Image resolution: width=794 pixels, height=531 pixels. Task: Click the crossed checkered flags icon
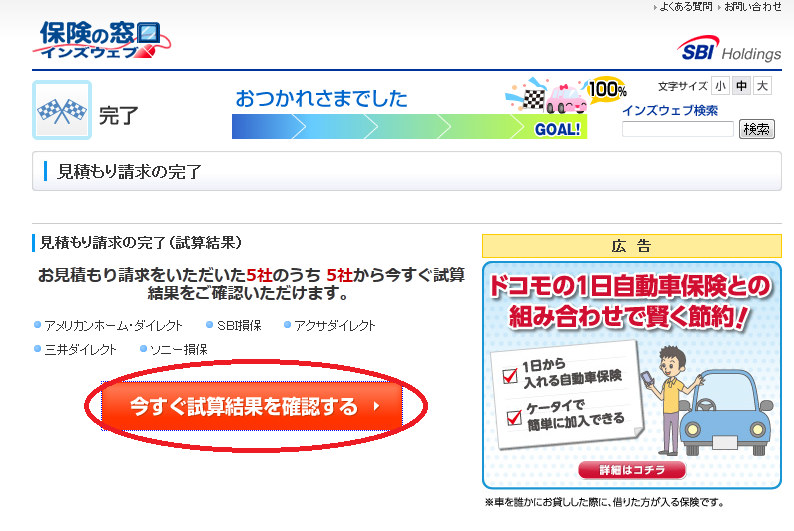point(62,110)
